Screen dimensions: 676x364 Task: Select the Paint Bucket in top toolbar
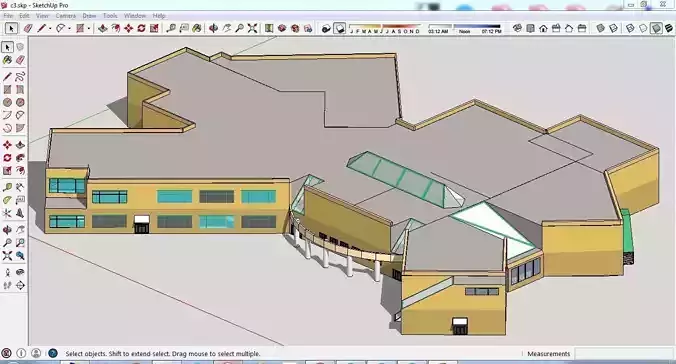[x=197, y=28]
